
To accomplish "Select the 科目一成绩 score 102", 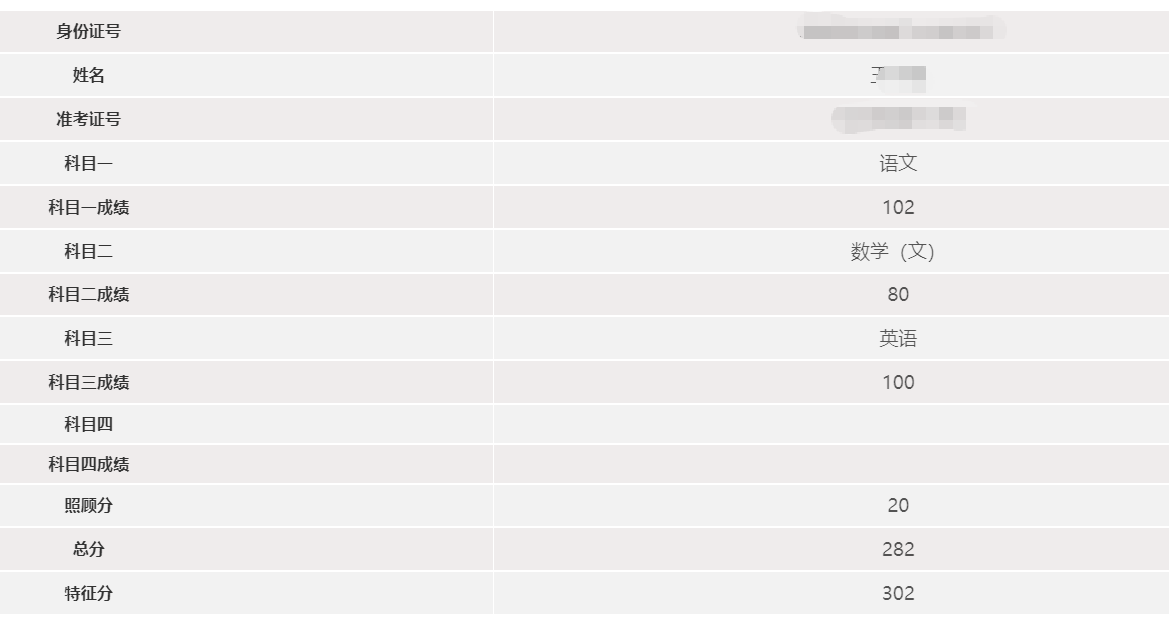I will pos(898,208).
